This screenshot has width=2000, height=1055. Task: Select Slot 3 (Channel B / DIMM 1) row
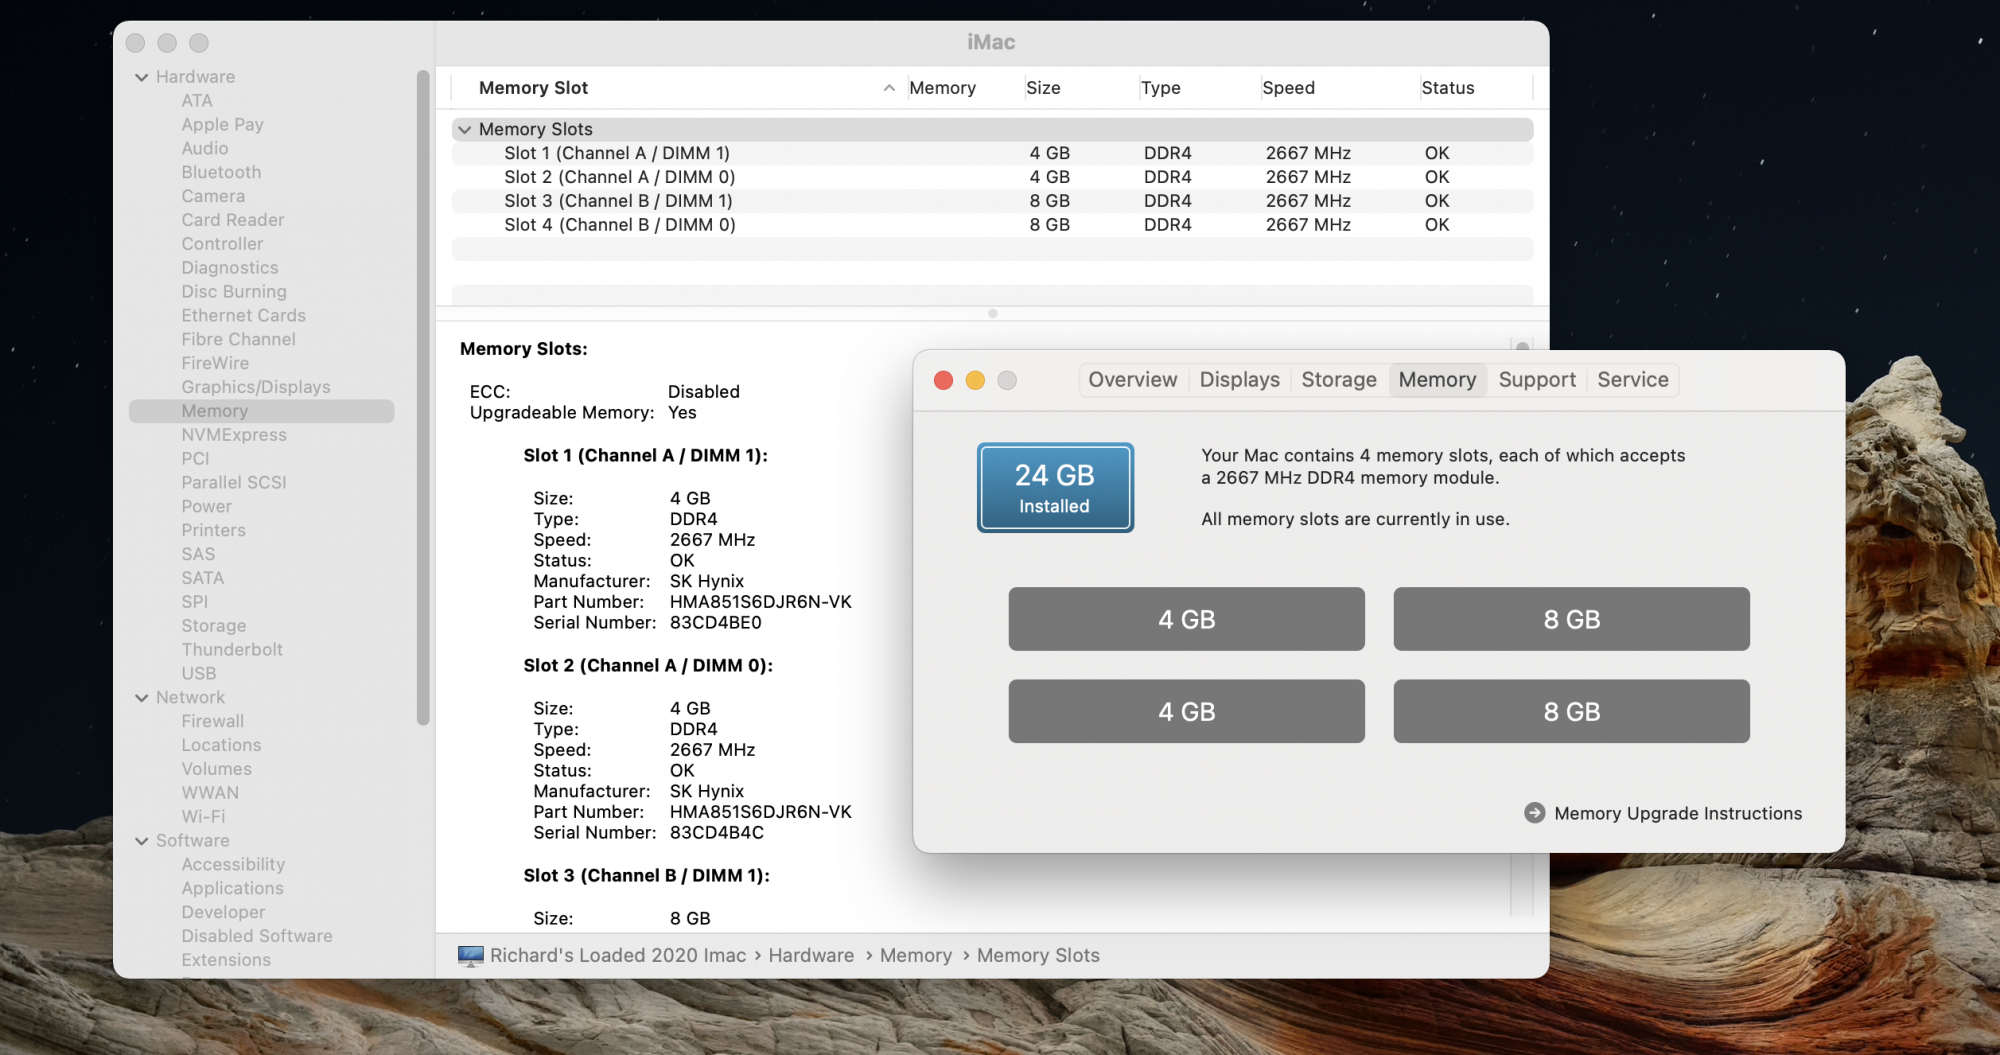pos(992,201)
